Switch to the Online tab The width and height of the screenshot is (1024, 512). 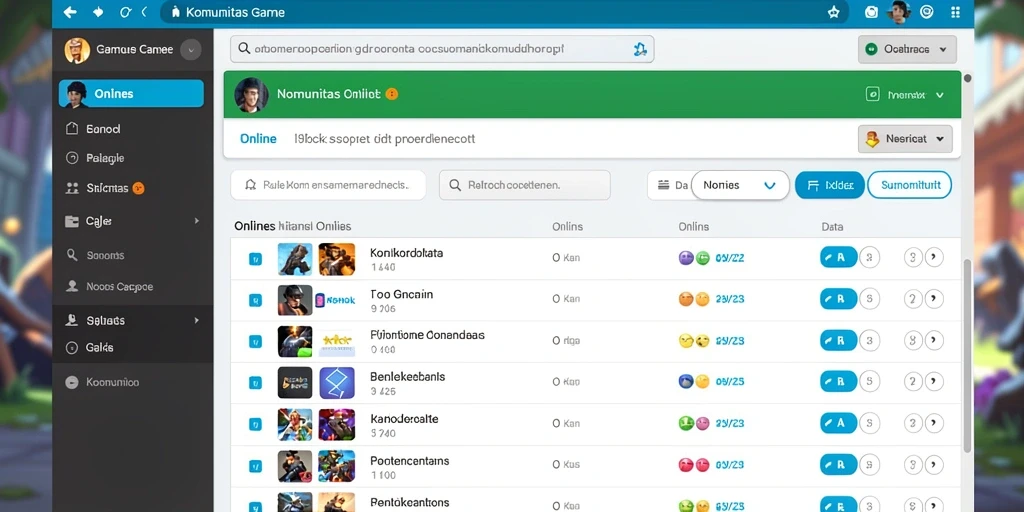[x=258, y=139]
